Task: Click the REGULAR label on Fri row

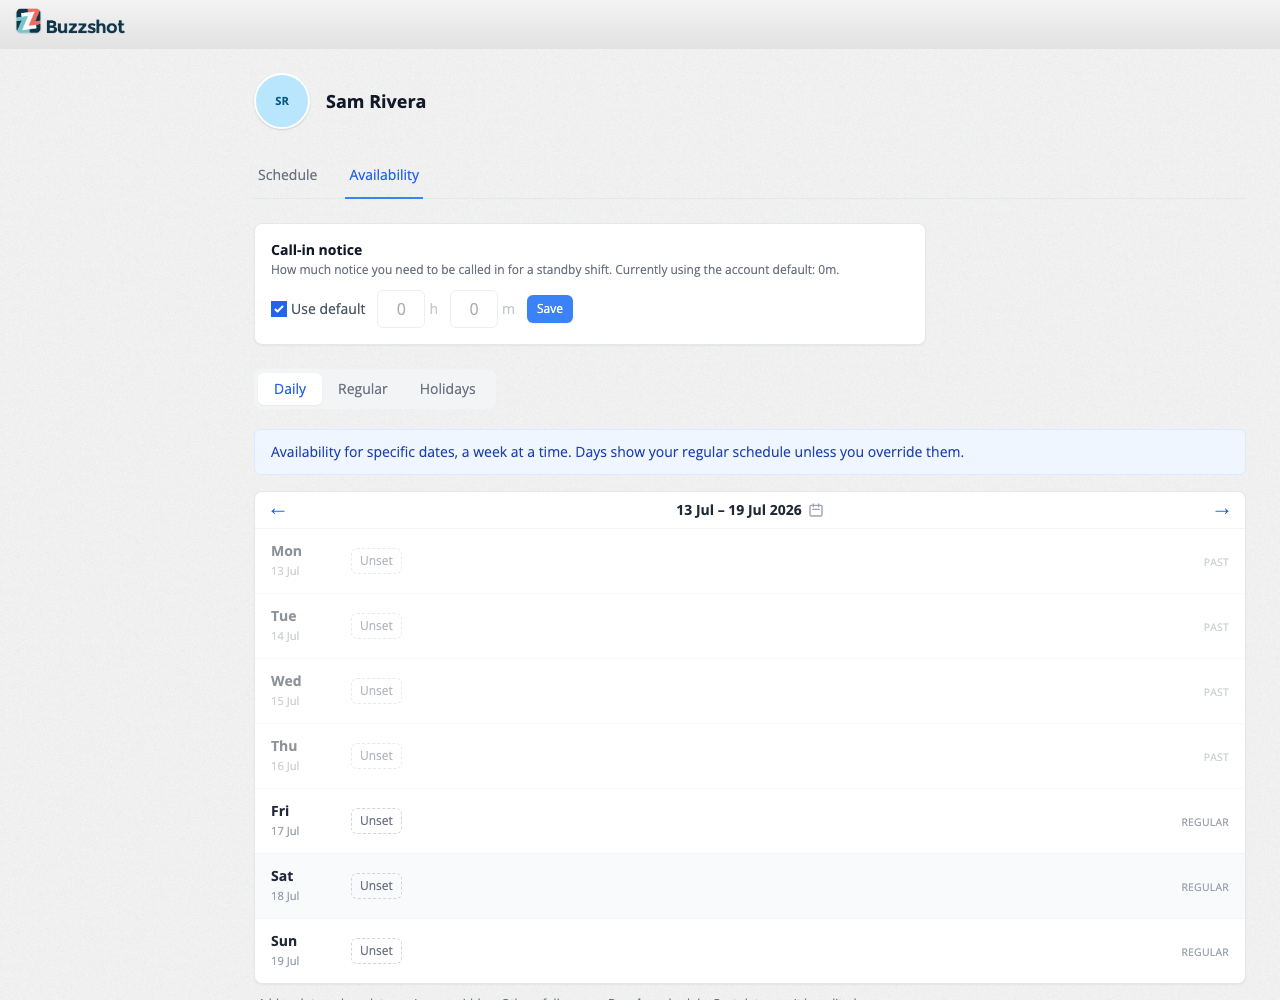Action: click(1205, 822)
